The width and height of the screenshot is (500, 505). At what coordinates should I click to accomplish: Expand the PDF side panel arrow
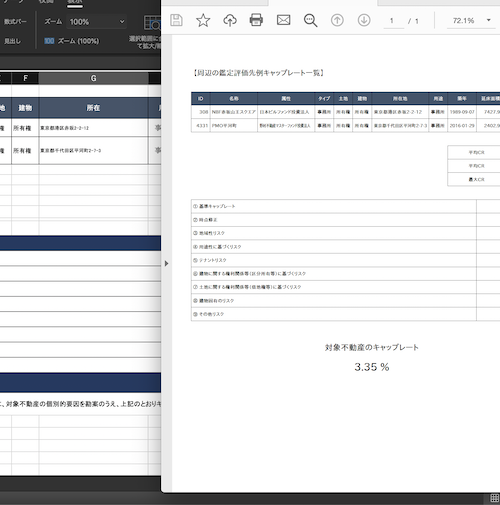(x=166, y=263)
